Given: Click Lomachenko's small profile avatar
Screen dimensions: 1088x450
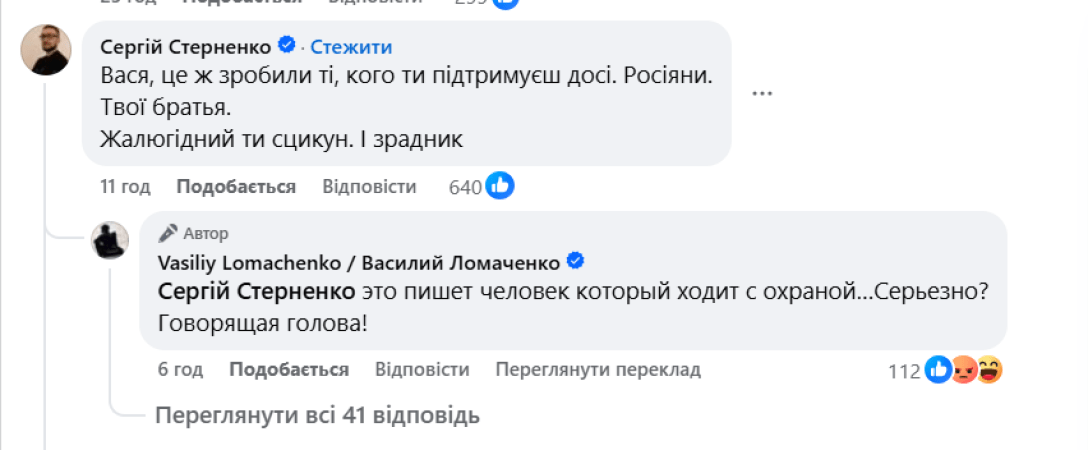Looking at the screenshot, I should 110,241.
